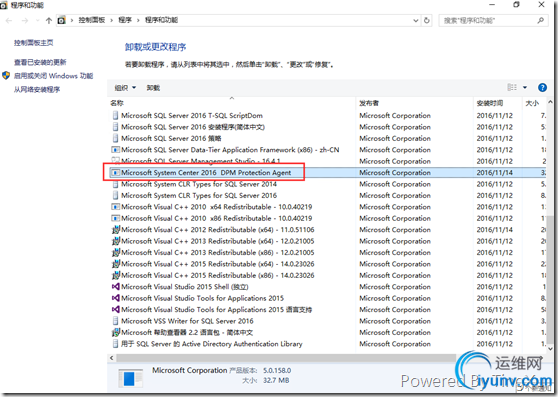The height and width of the screenshot is (397, 558).
Task: Select icon of System CLR Types for SQL Server 2014
Action: tap(115, 184)
